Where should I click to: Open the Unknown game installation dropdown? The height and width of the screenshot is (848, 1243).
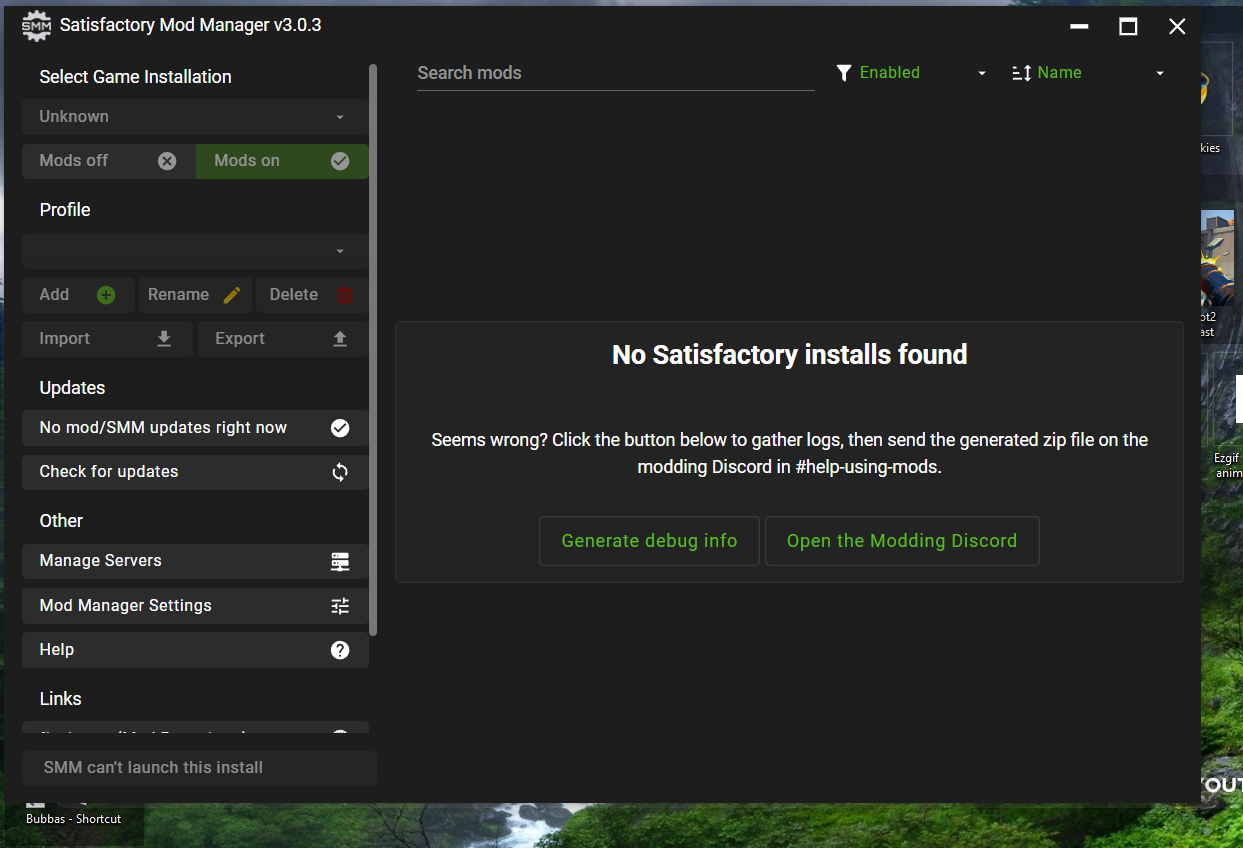[195, 117]
